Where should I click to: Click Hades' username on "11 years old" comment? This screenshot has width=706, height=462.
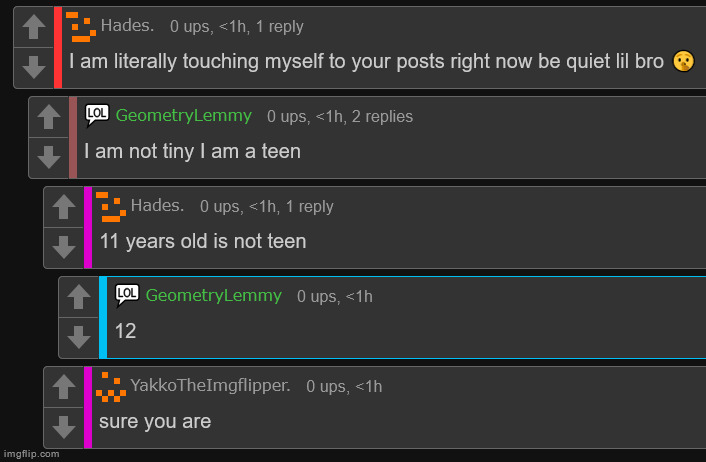point(157,206)
